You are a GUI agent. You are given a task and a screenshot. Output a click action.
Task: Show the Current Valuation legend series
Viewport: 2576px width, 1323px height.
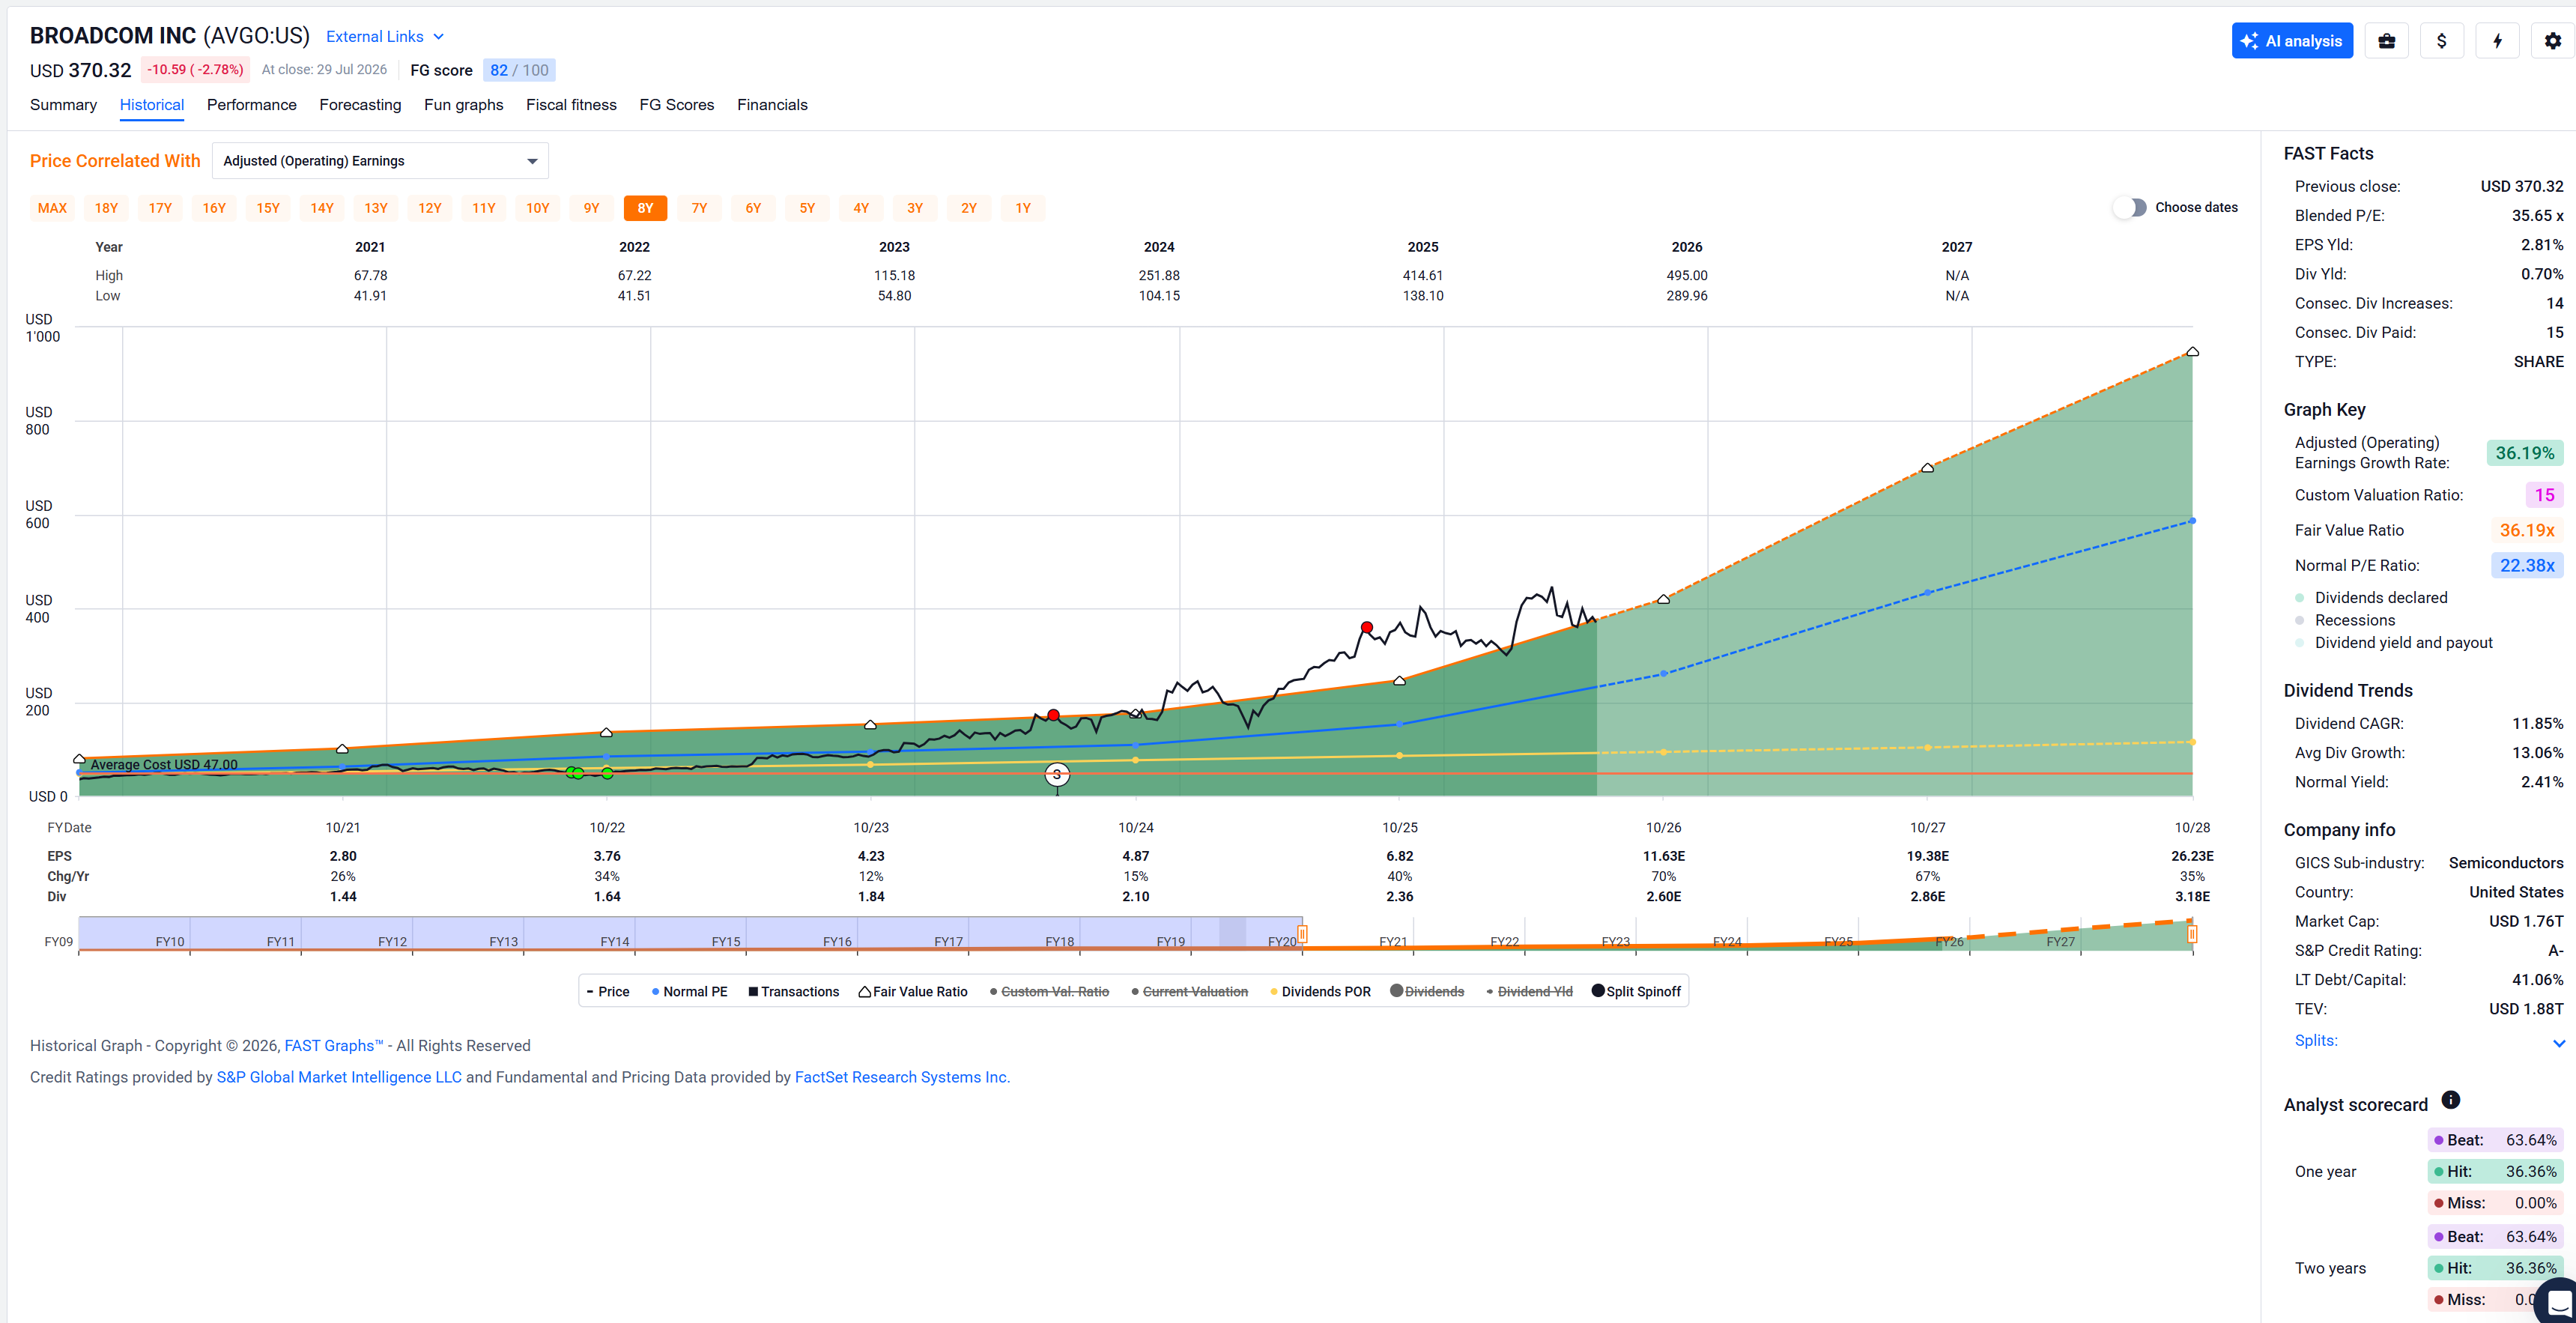1189,992
